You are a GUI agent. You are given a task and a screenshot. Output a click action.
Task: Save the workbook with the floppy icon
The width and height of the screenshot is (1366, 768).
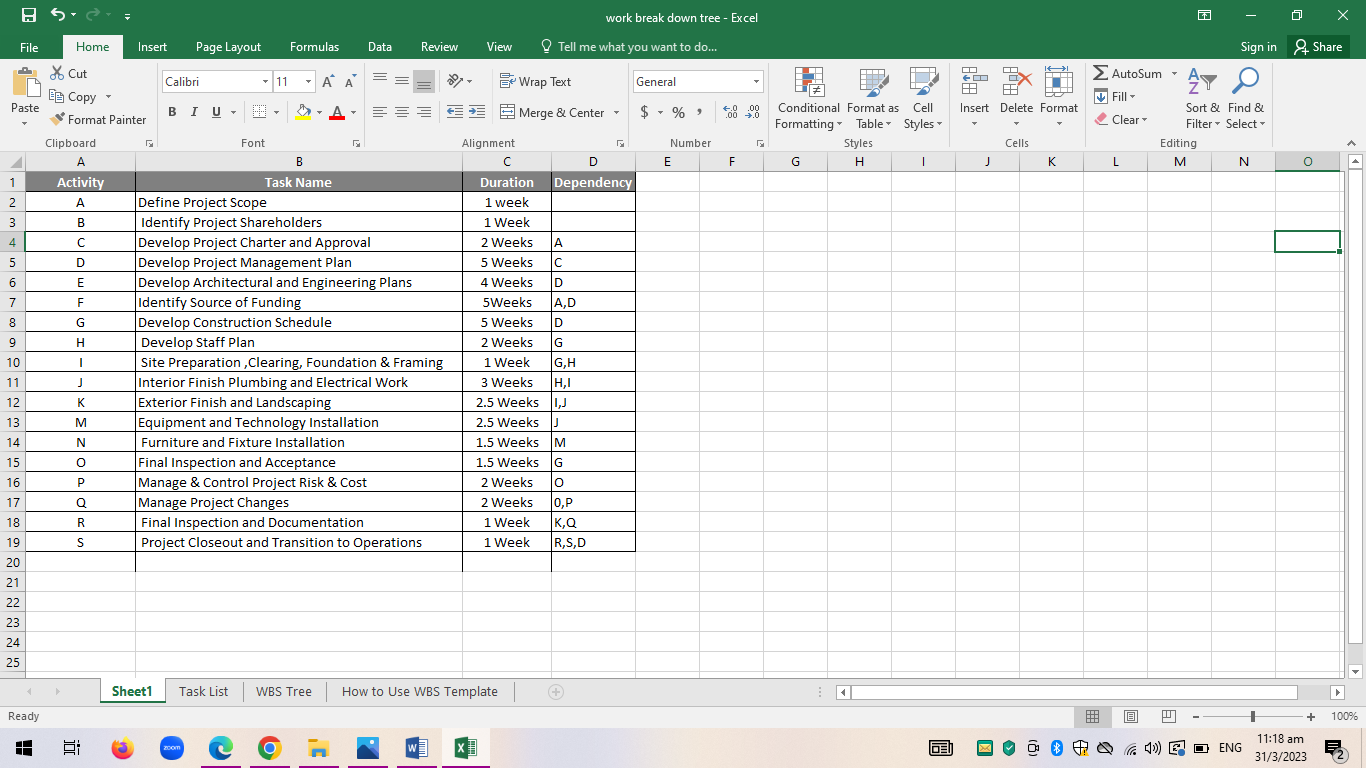point(29,16)
